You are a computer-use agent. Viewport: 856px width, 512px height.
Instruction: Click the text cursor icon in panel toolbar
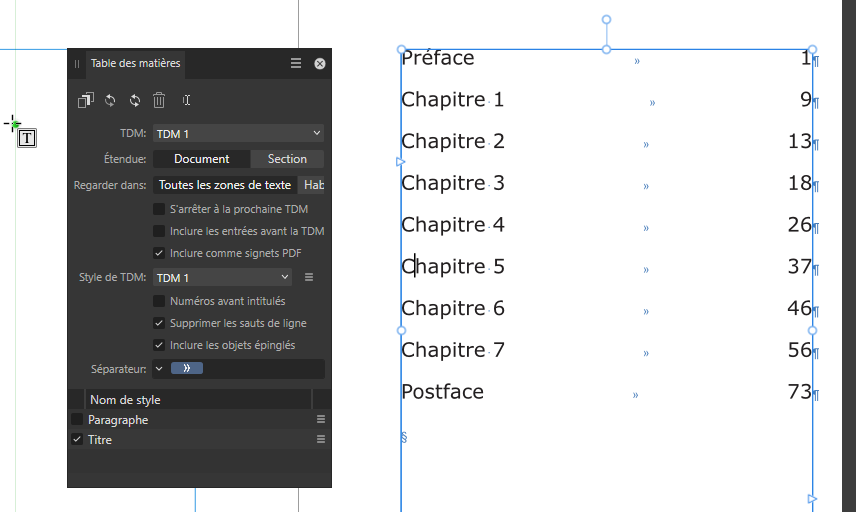click(187, 100)
